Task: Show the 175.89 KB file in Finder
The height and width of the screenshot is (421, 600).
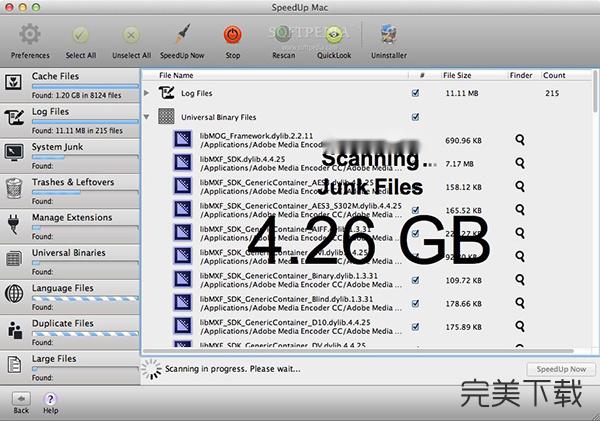Action: point(520,326)
